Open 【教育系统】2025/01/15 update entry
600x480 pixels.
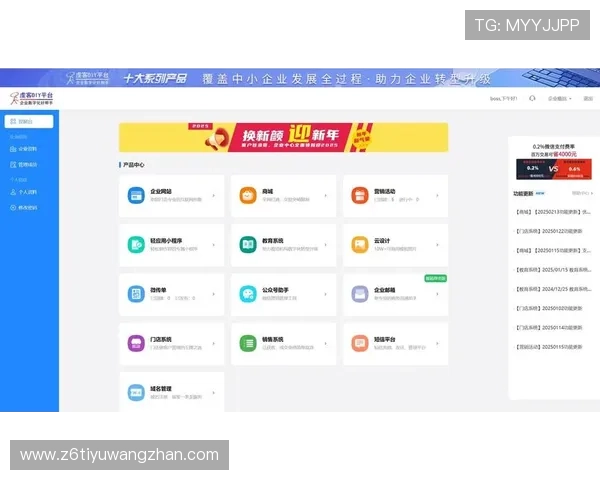click(553, 270)
